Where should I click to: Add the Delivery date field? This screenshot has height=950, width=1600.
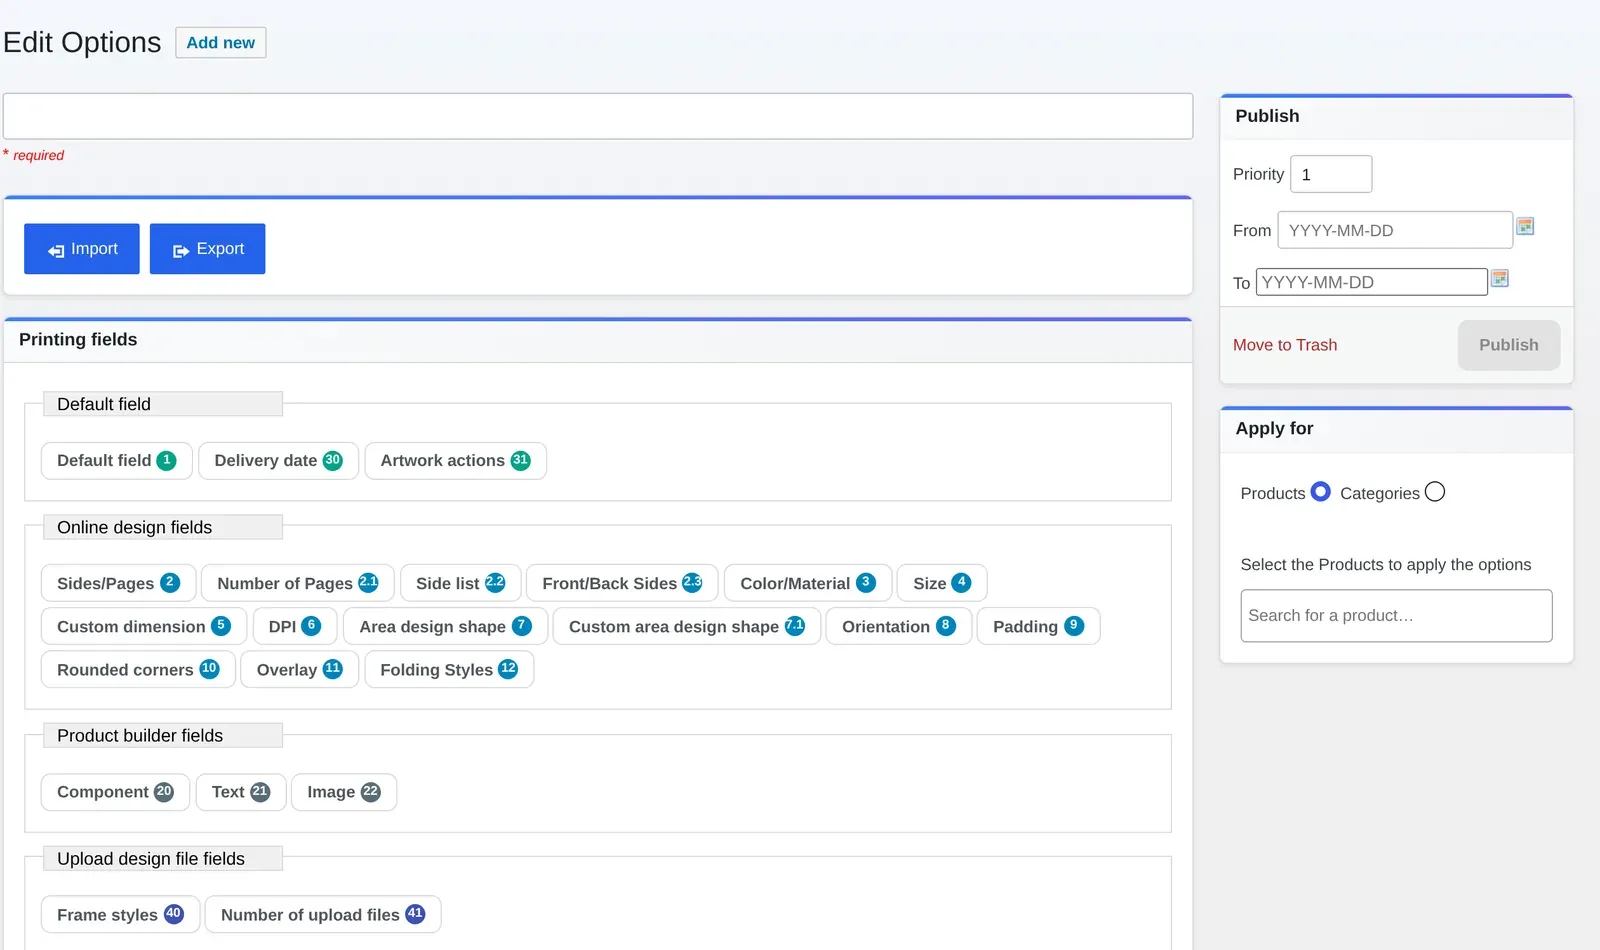pyautogui.click(x=279, y=461)
